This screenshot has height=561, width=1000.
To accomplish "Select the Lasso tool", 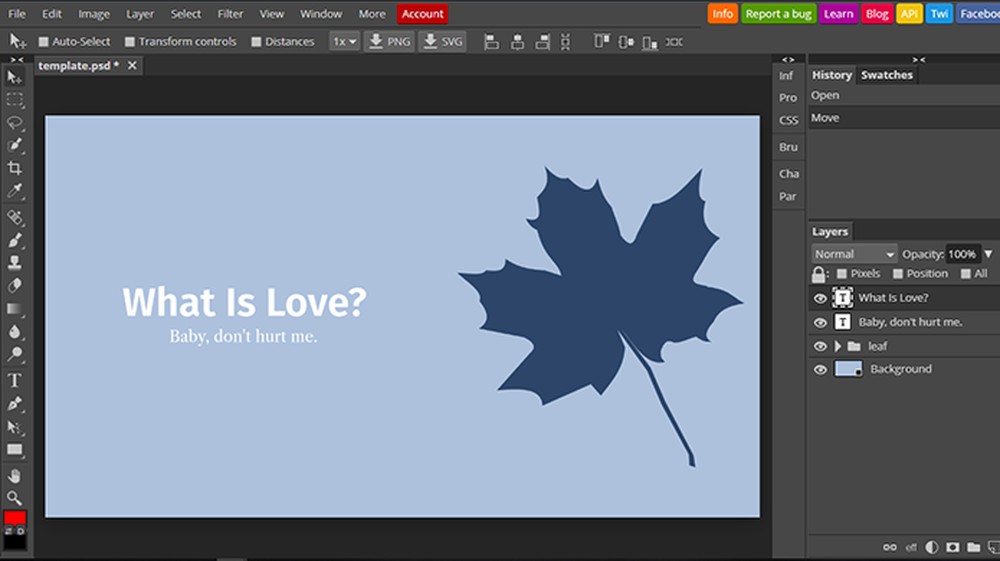I will coord(15,123).
